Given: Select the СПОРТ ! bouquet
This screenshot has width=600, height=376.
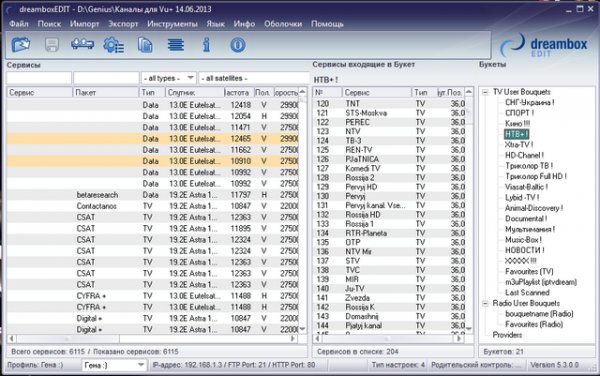Looking at the screenshot, I should [519, 113].
